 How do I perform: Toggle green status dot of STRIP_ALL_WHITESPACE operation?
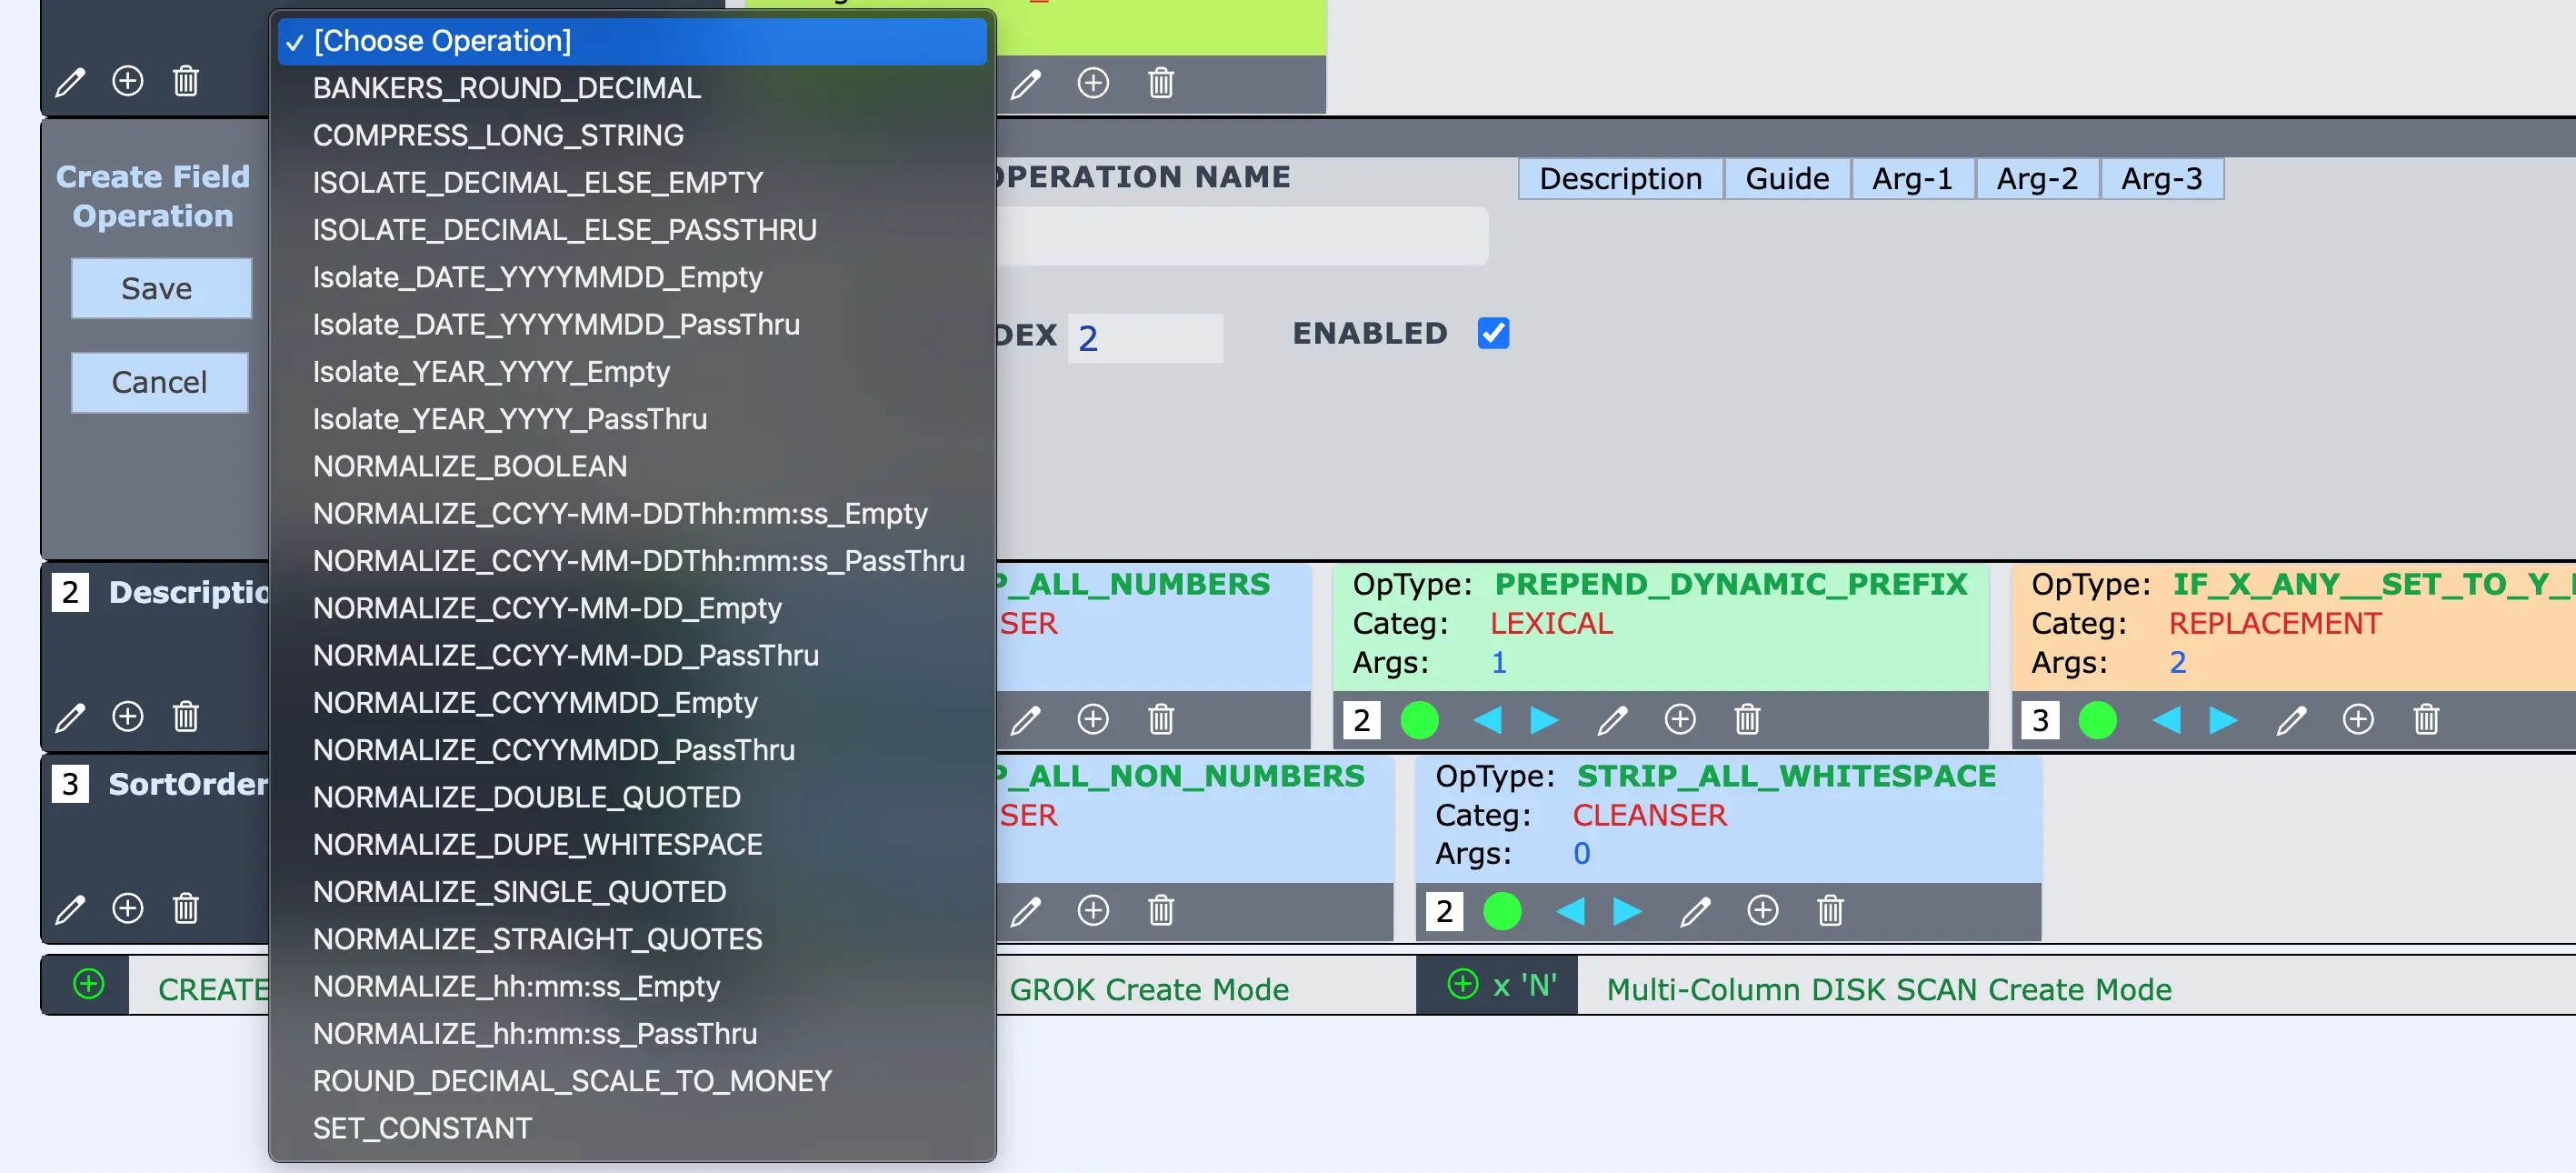point(1502,911)
